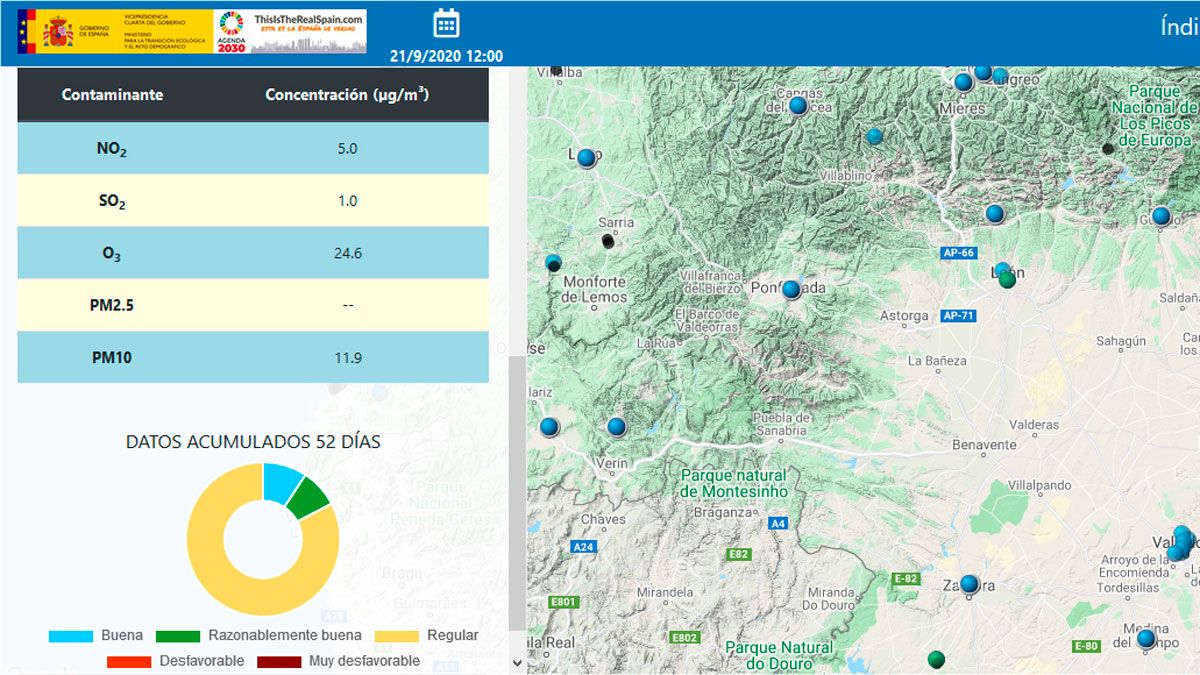Click the AP-66 road badge
The width and height of the screenshot is (1200, 675).
pos(958,253)
